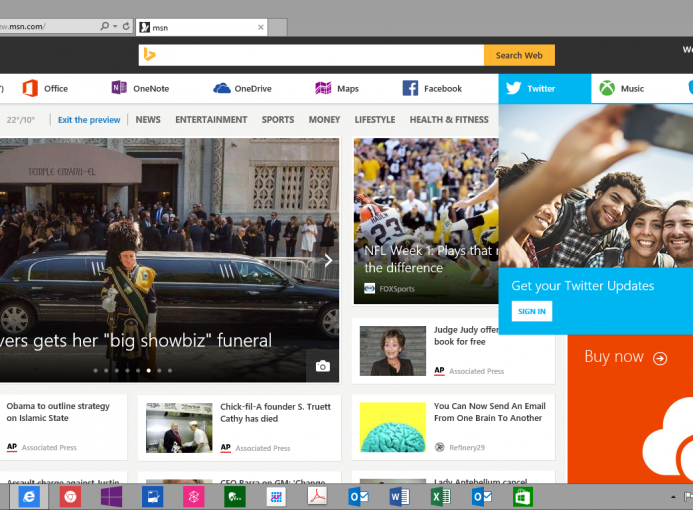Viewport: 693px width, 510px height.
Task: Advance the slideshow with right chevron
Action: pos(328,260)
